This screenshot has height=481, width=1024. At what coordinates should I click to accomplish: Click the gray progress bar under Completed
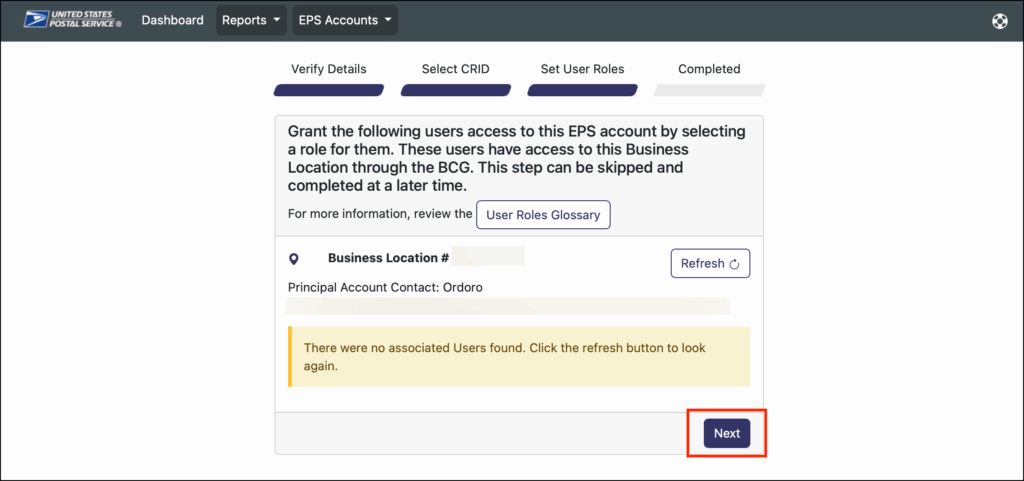coord(709,90)
